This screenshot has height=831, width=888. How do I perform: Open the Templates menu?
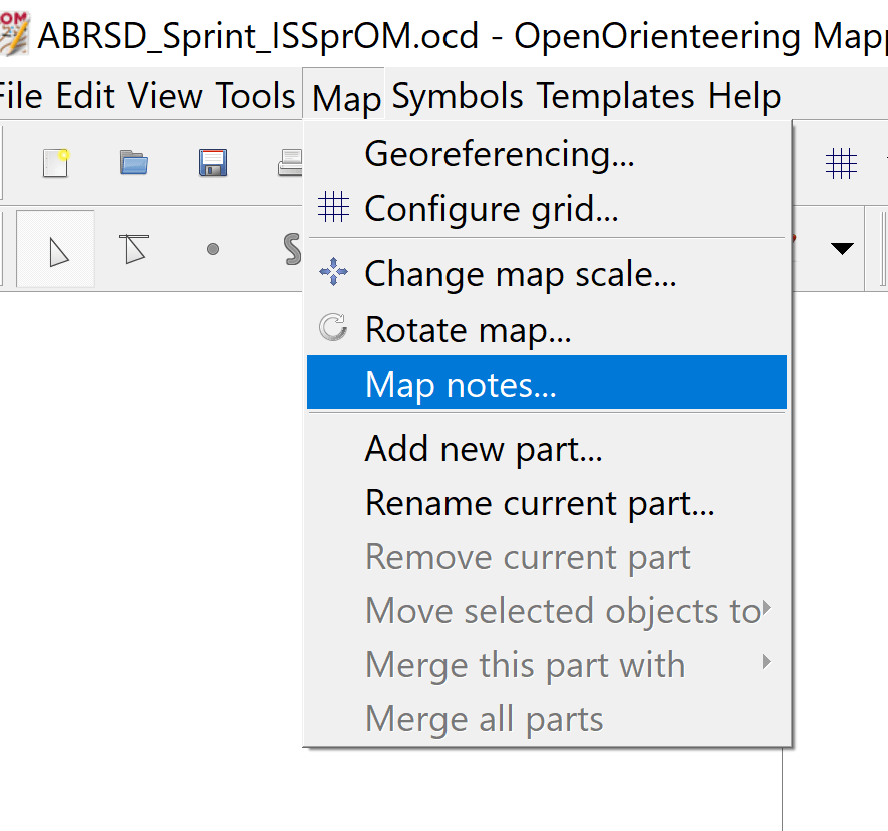pos(615,95)
